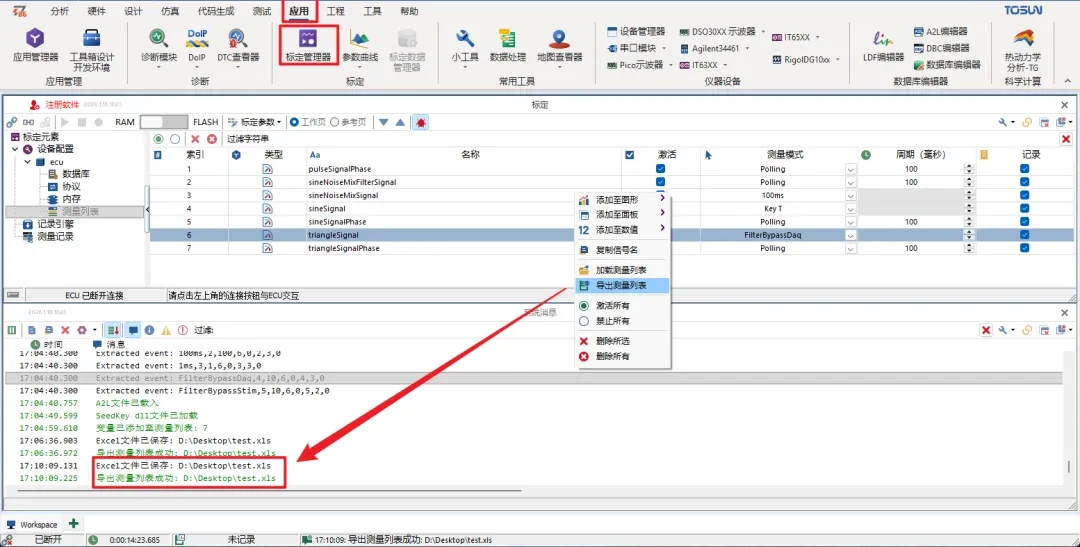Open measurement mode dropdown for pulseSignalPhase

851,169
